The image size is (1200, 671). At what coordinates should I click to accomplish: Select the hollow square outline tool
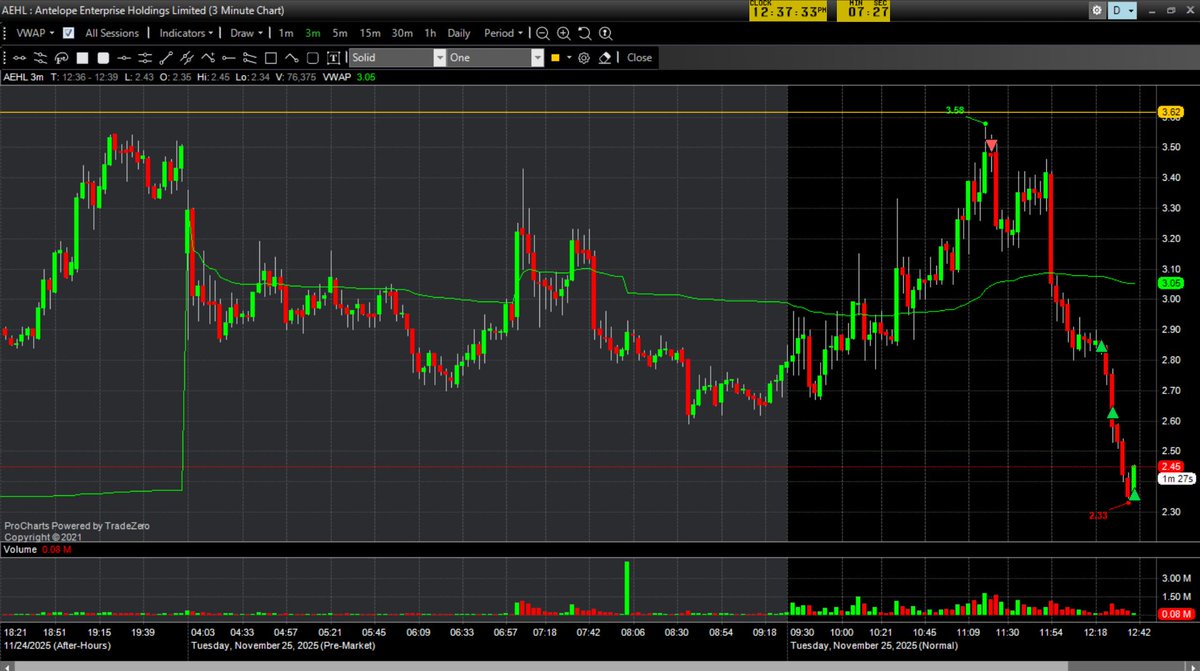point(270,58)
